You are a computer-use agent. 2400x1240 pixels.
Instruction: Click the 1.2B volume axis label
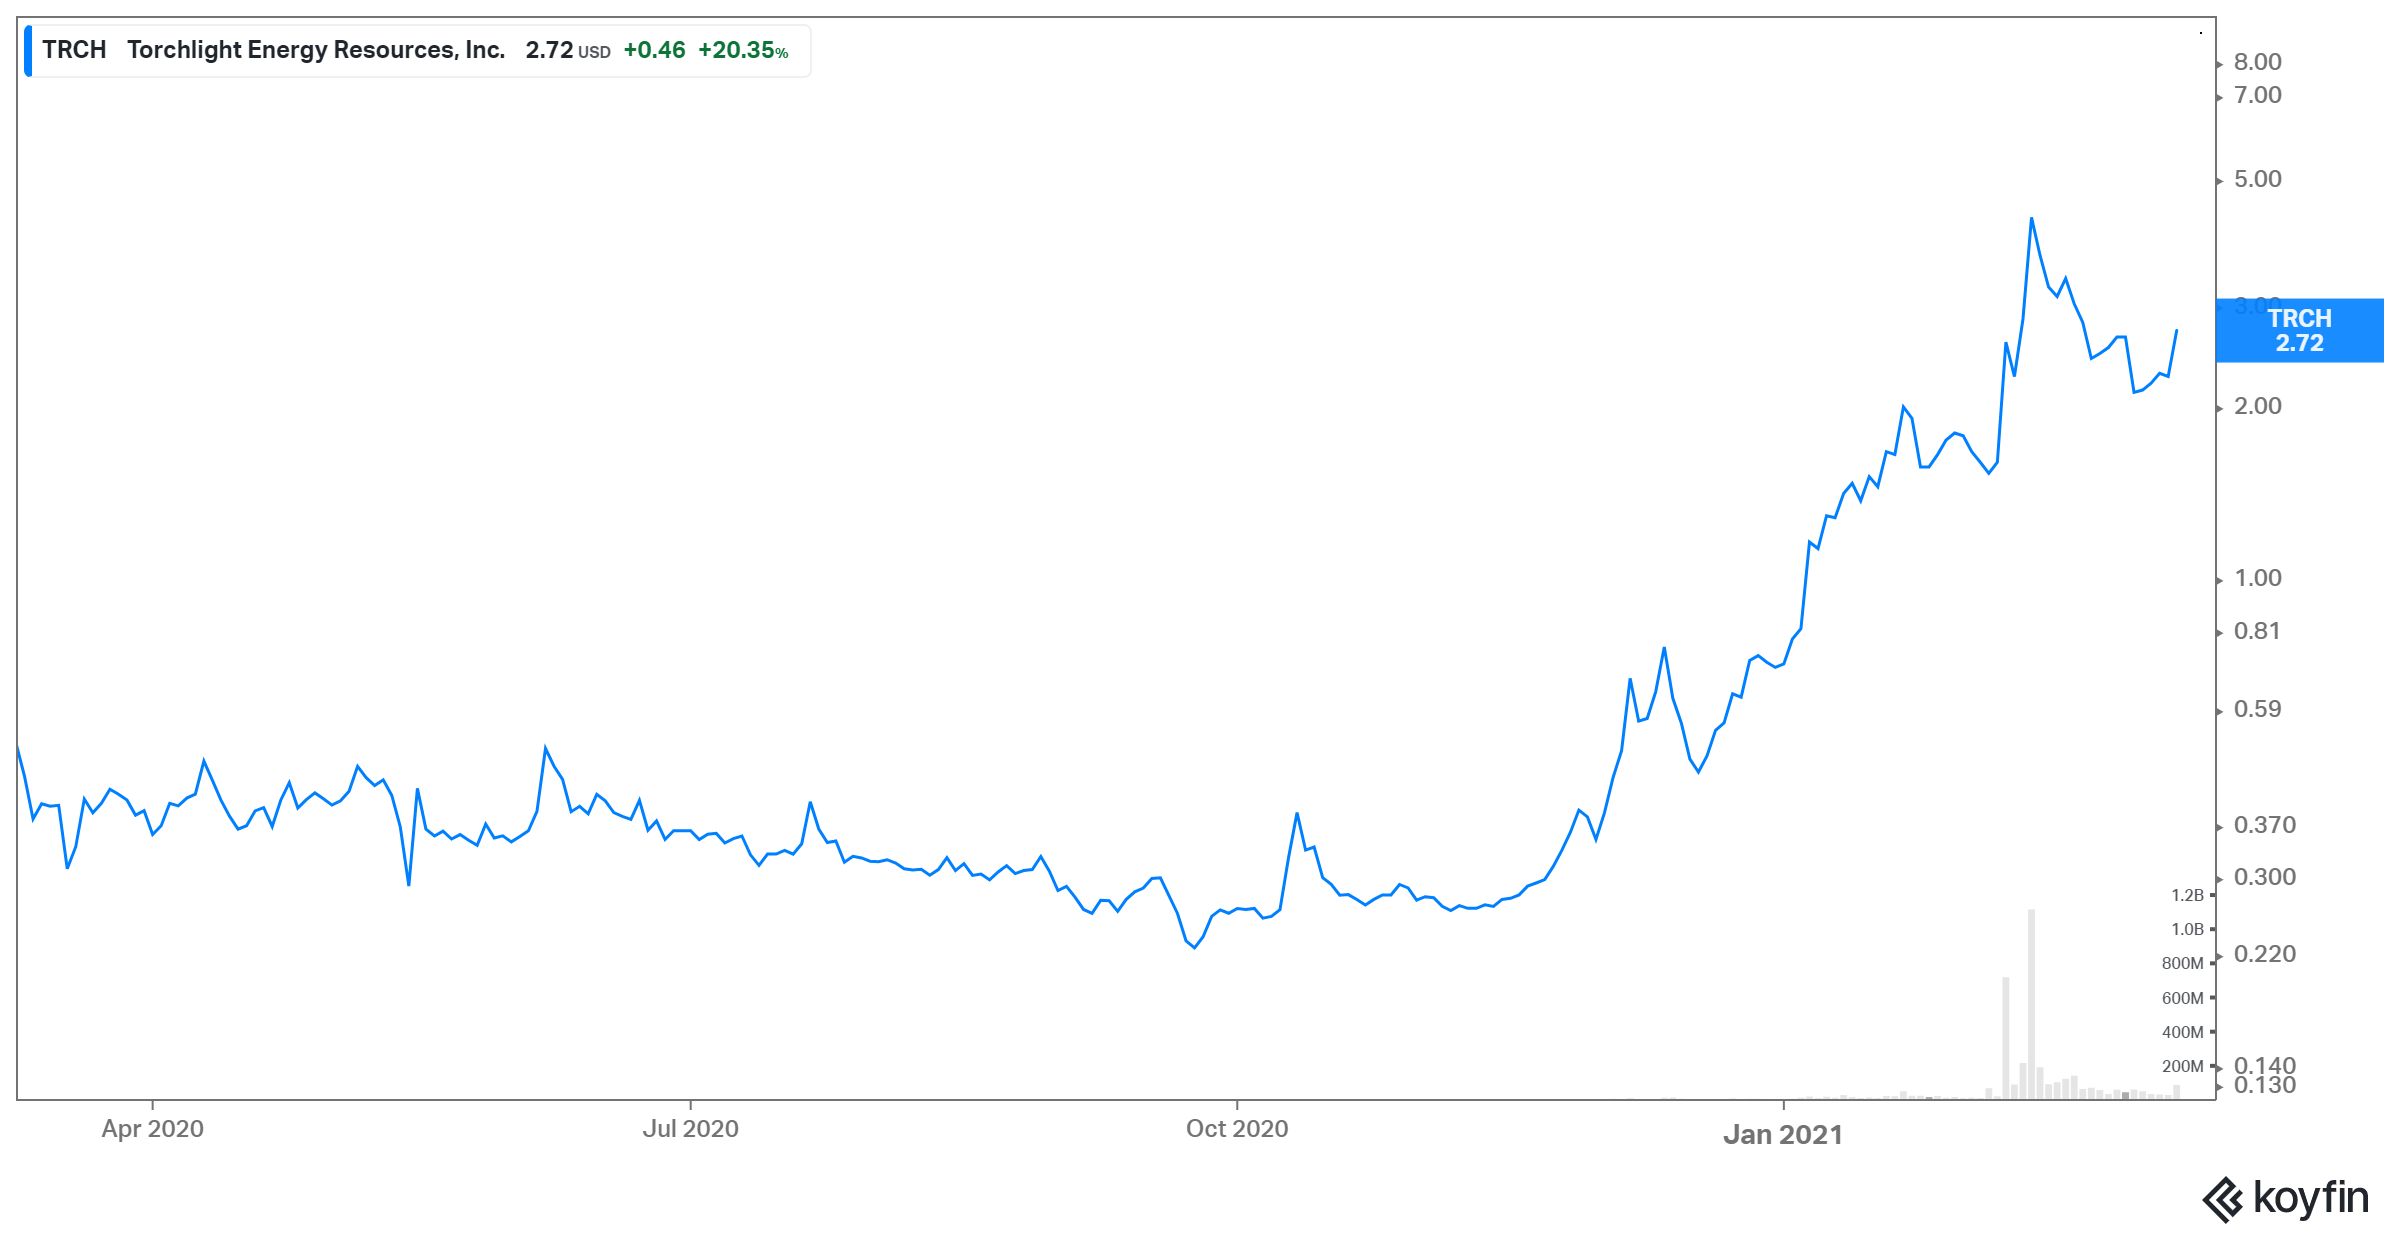2187,895
